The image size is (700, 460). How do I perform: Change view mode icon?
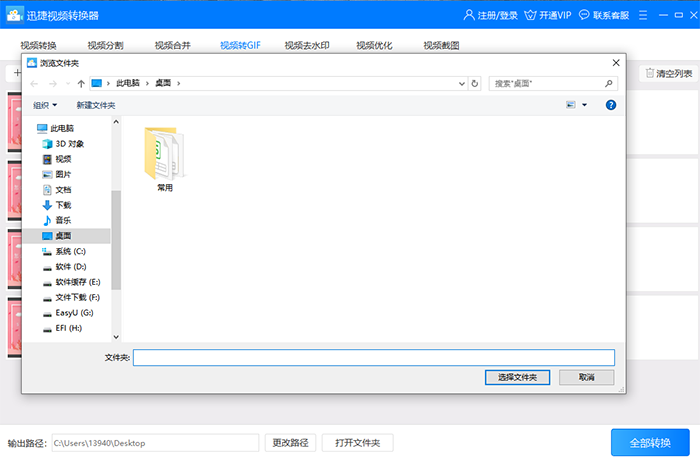(x=571, y=105)
